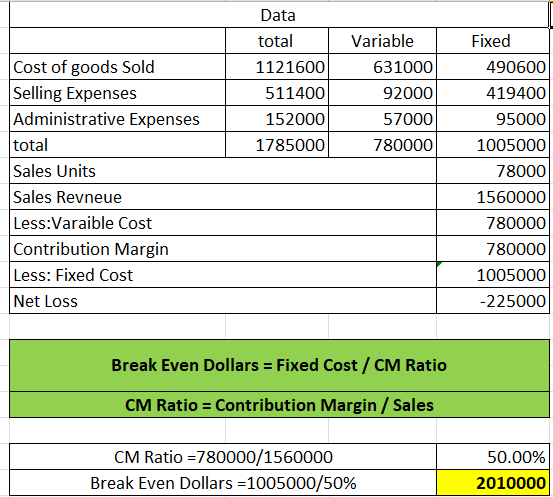The height and width of the screenshot is (497, 553).
Task: Select the 'Fixed' column header cell
Action: 493,41
